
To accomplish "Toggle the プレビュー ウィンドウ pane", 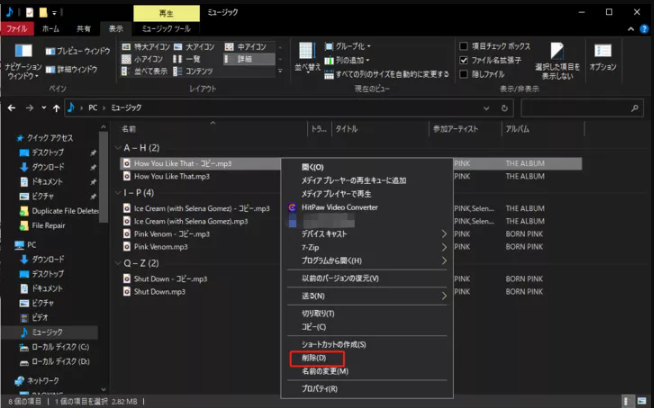I will pos(78,51).
